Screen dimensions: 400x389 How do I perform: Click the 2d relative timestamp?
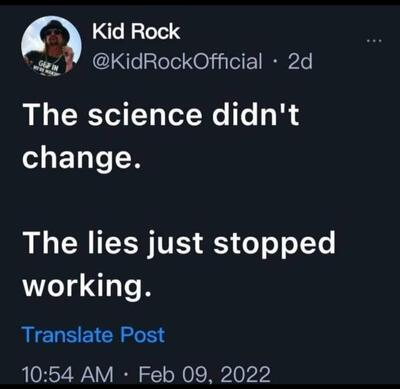click(300, 61)
